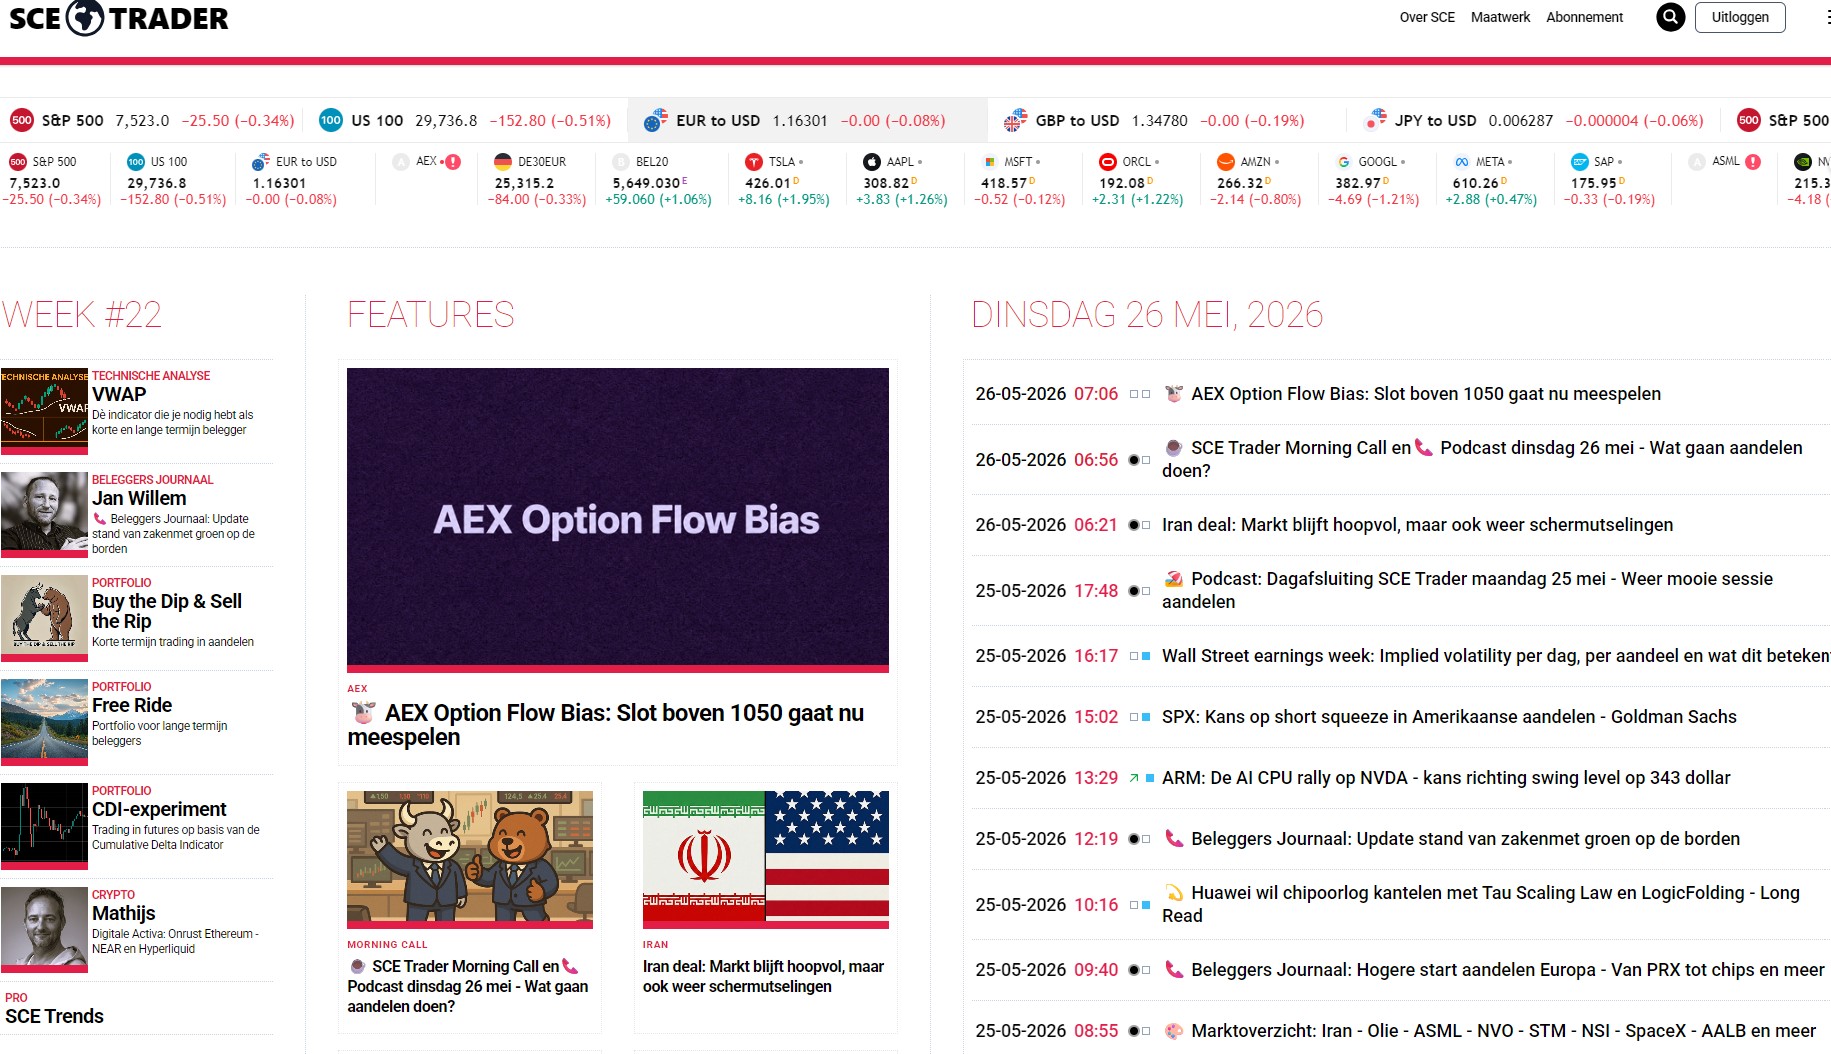Click the Uitloggen button
Screen dimensions: 1831x1054
[x=1740, y=17]
